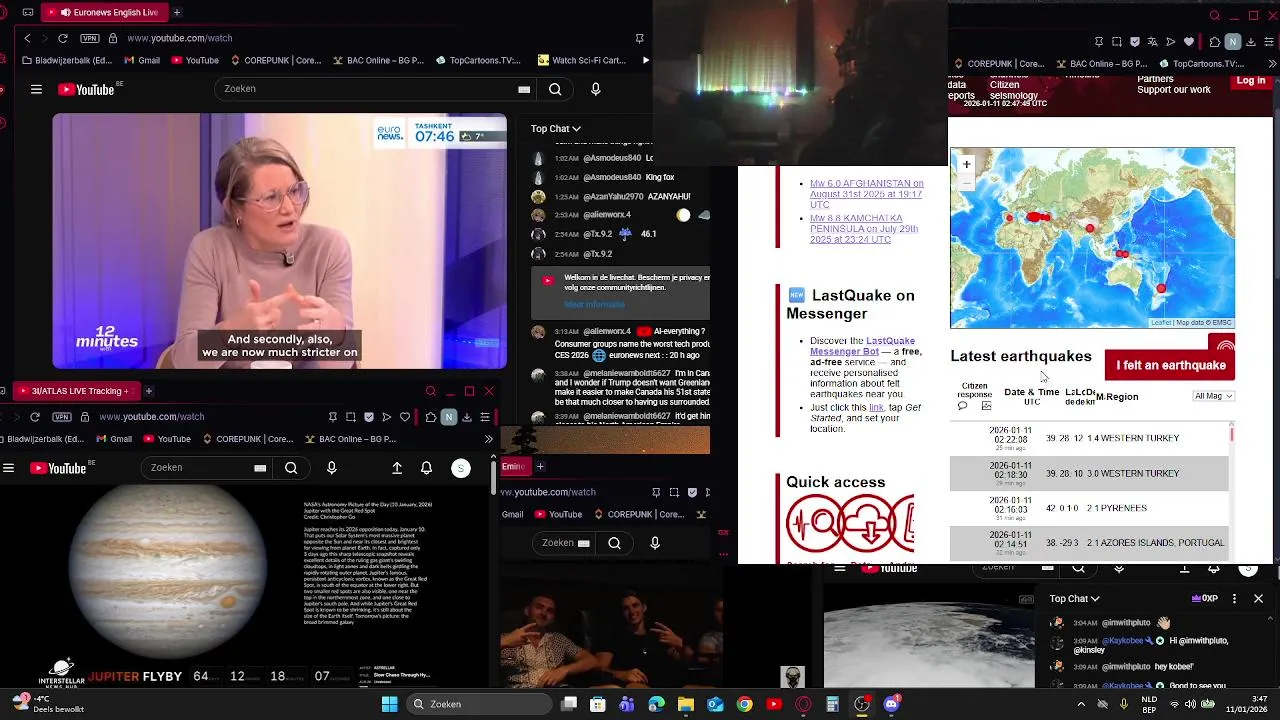Image resolution: width=1280 pixels, height=720 pixels.
Task: Open the Mw 6.0 AFGHANISTAN earthquake link
Action: tap(866, 194)
